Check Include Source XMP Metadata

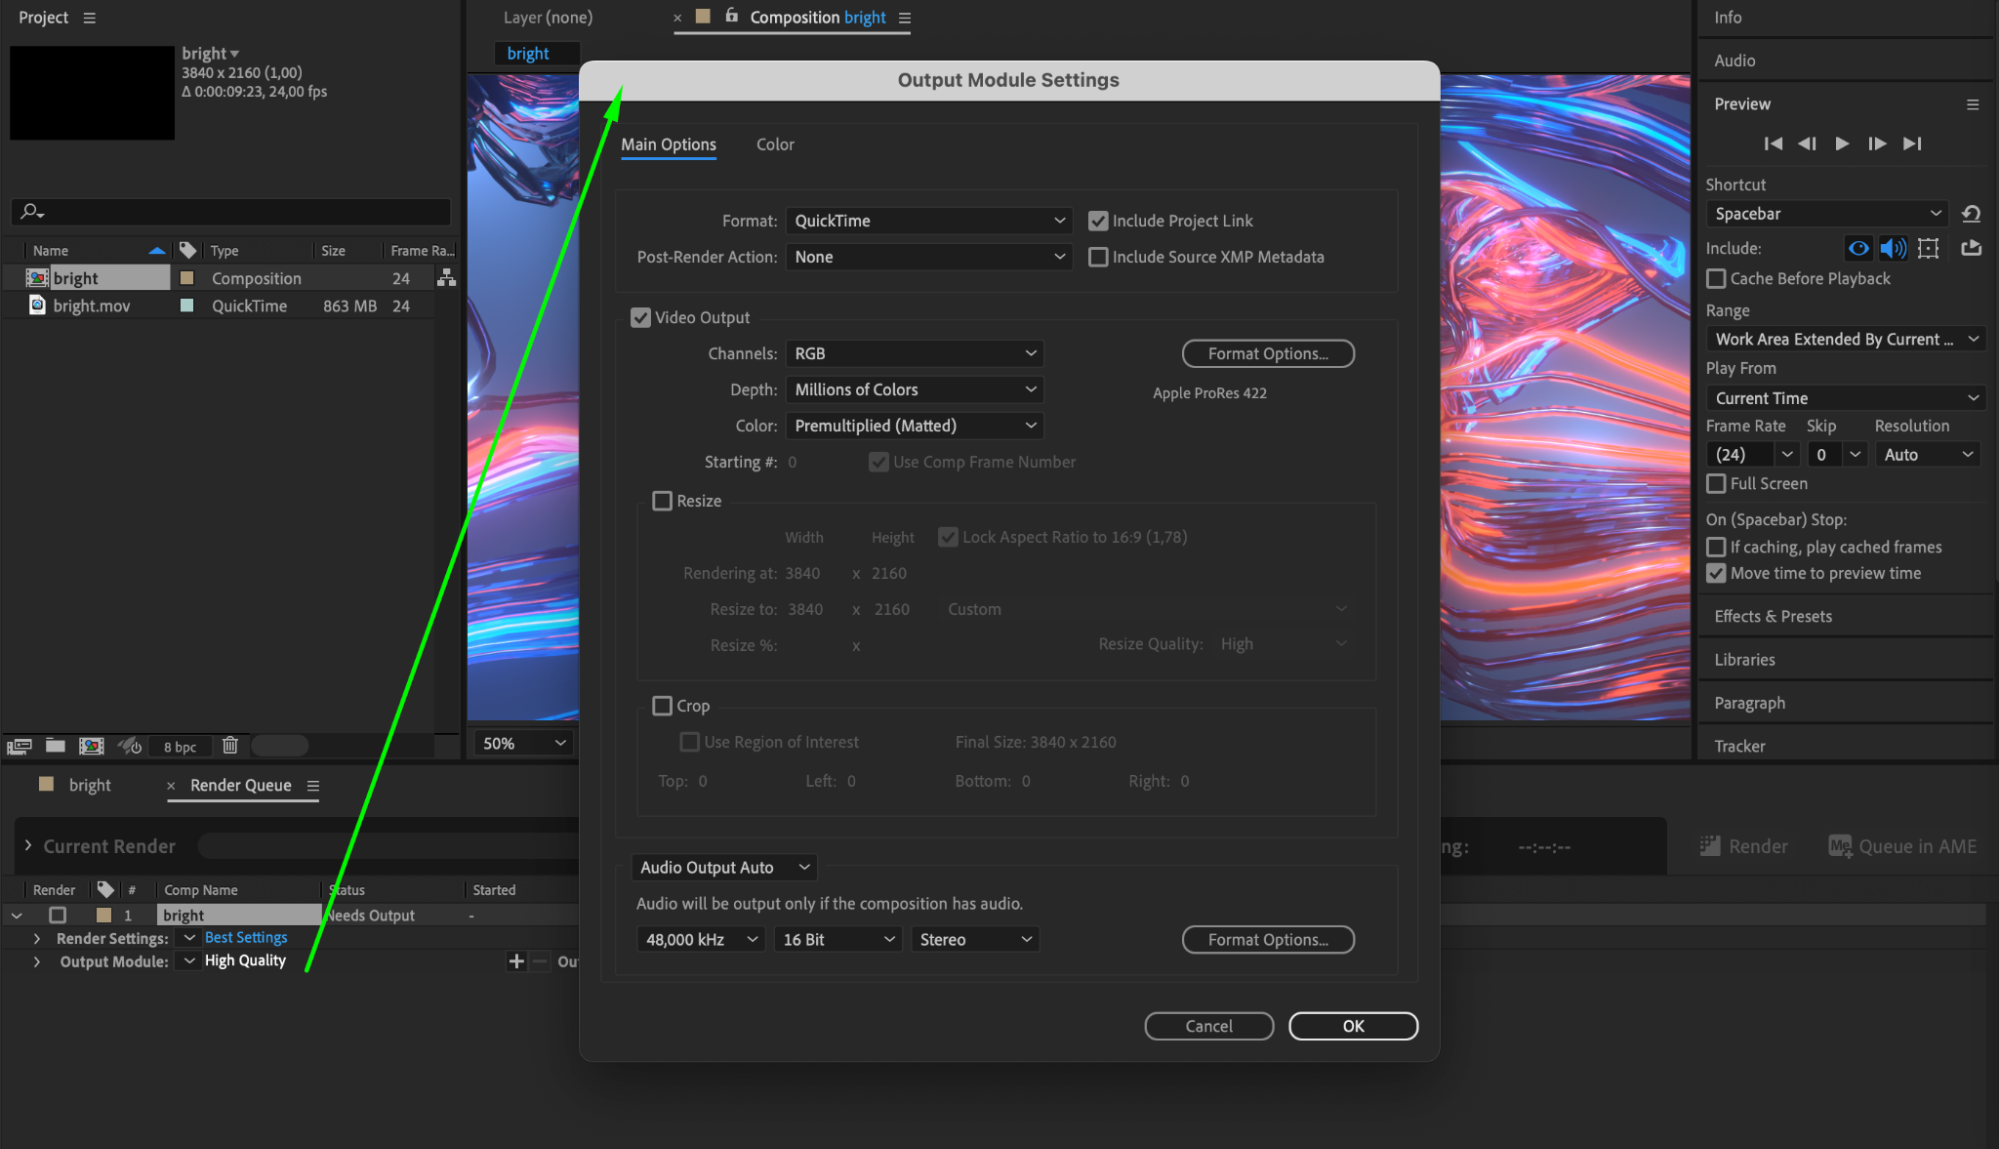tap(1098, 257)
